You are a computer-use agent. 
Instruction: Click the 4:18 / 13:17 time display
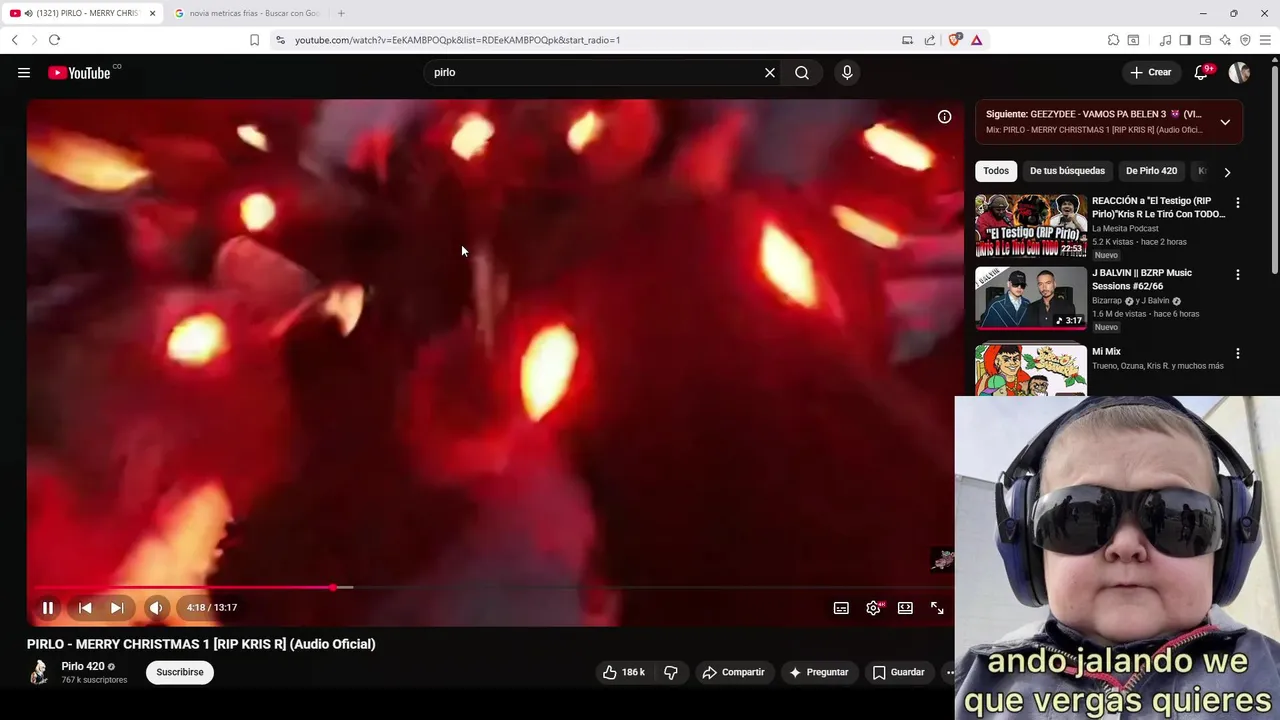[x=211, y=608]
